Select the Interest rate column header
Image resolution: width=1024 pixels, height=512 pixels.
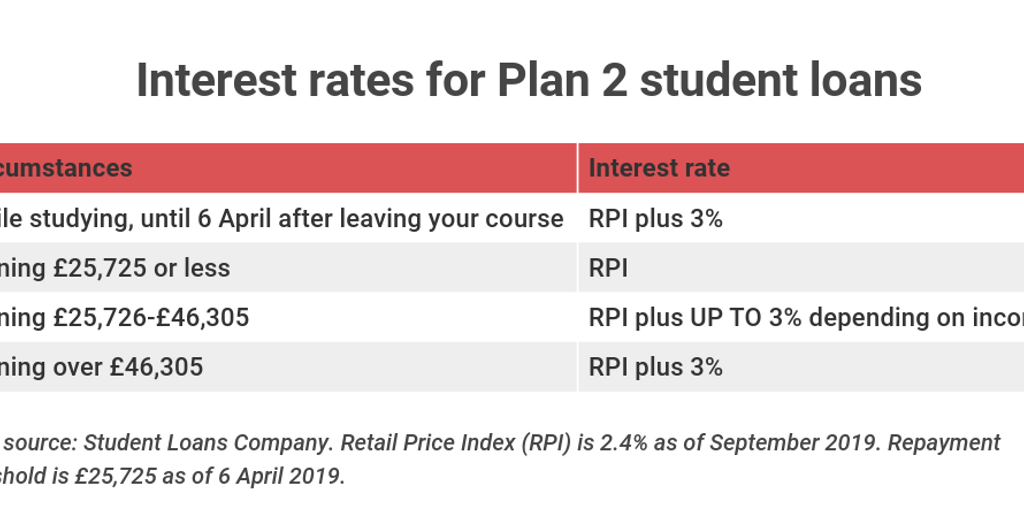(659, 168)
